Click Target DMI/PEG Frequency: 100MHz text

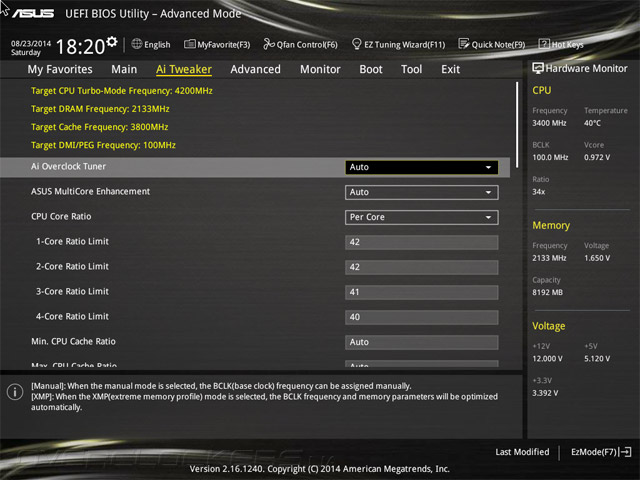point(103,145)
